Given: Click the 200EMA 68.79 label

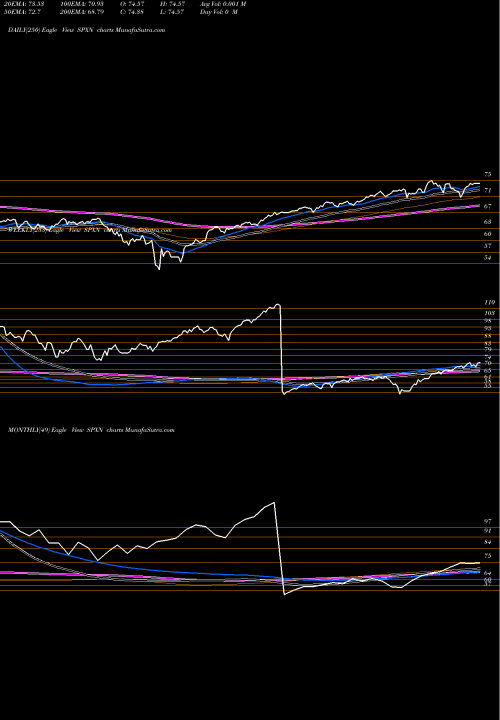Looking at the screenshot, I should (x=83, y=11).
